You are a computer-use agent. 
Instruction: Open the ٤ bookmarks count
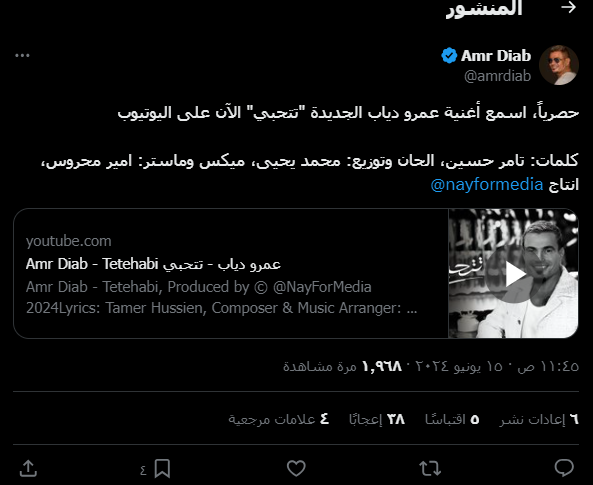click(279, 419)
